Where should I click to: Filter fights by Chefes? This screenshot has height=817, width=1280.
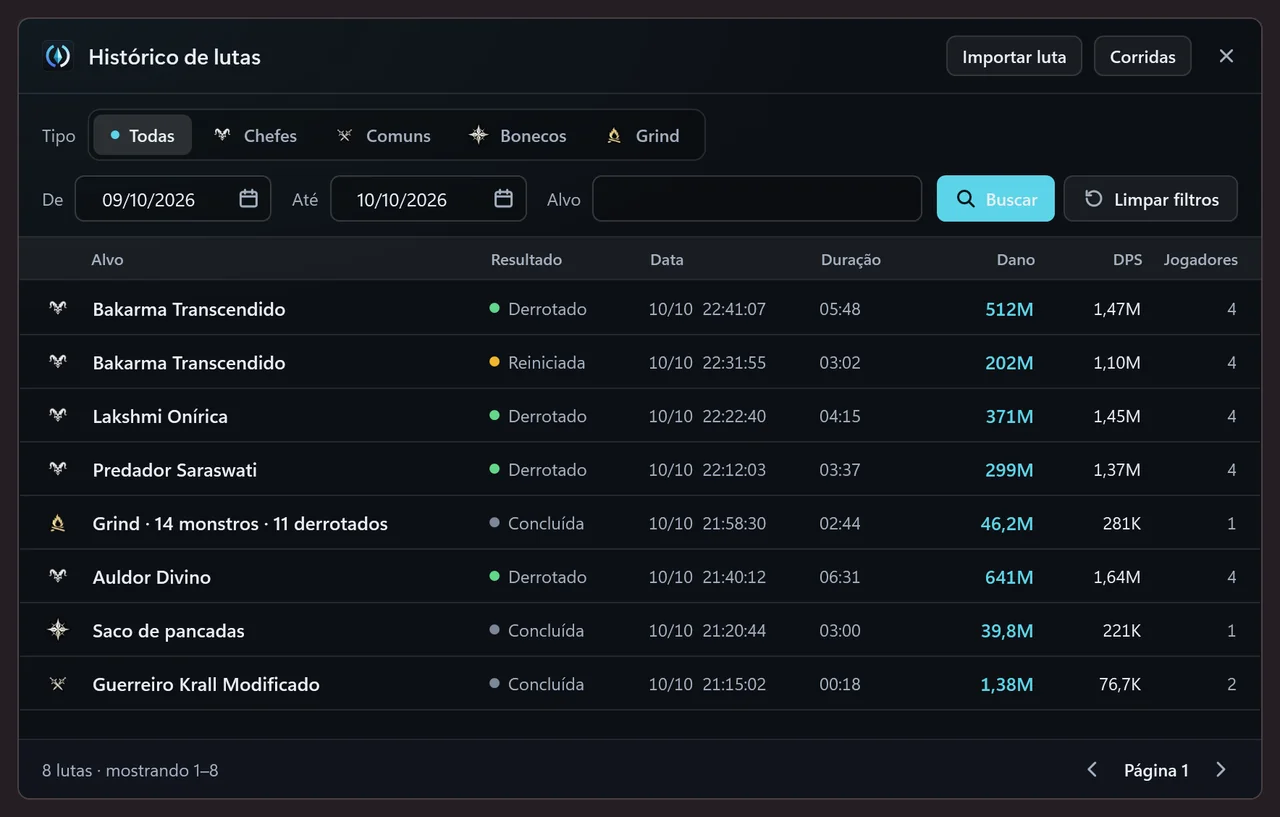point(255,135)
